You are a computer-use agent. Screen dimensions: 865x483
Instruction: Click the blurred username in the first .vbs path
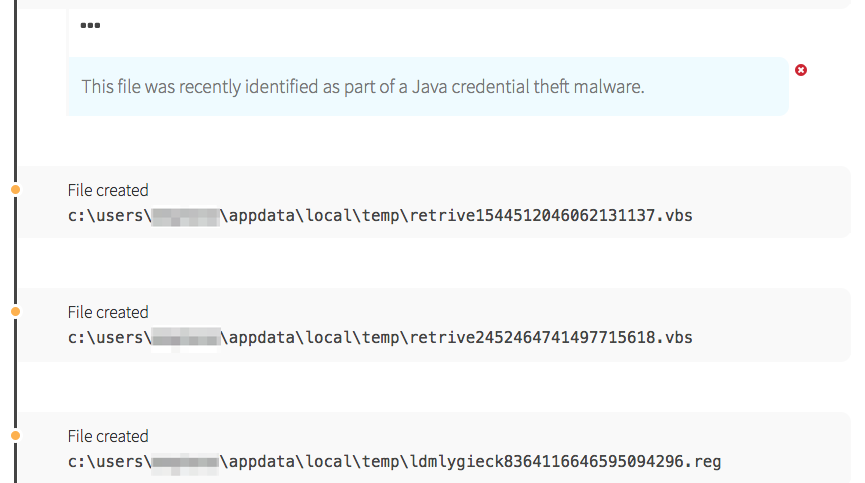point(185,215)
